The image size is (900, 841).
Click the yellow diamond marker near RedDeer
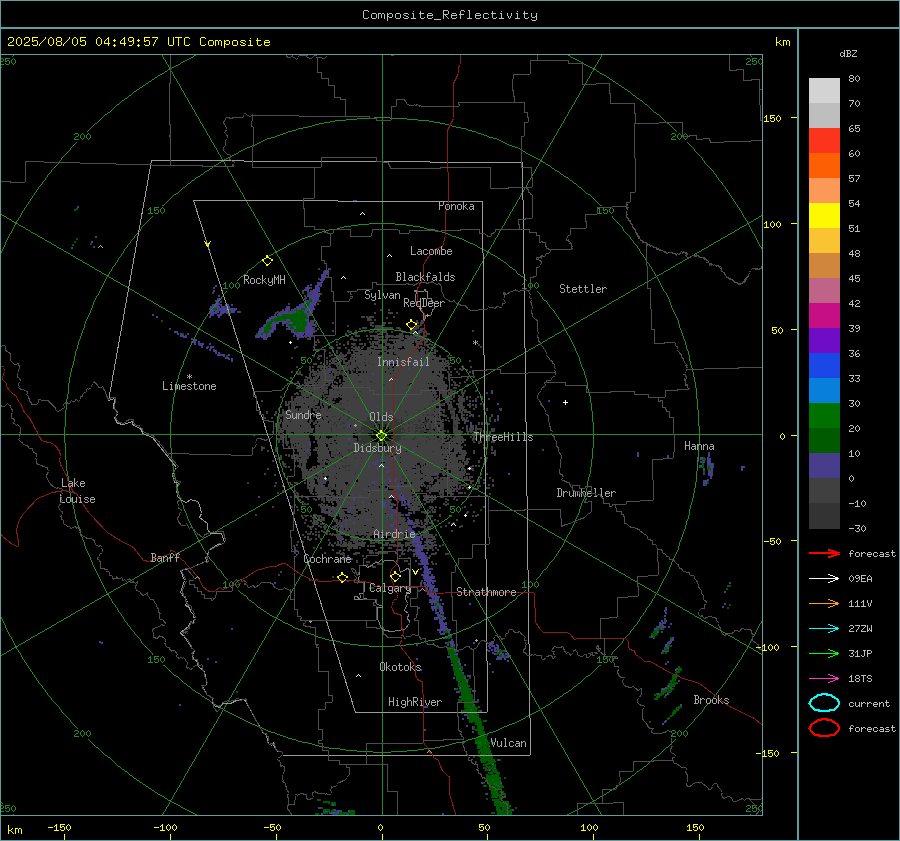[x=411, y=325]
